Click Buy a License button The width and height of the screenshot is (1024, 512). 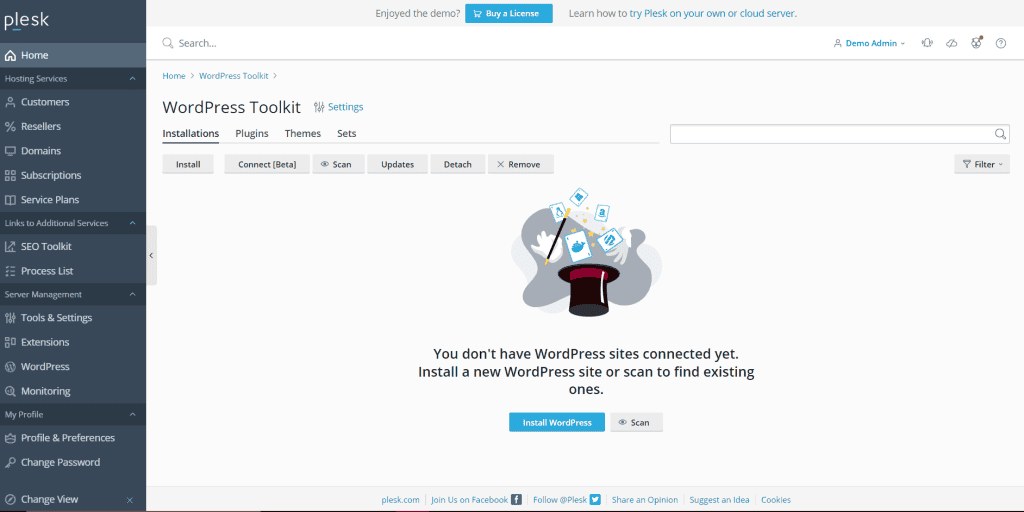point(509,13)
